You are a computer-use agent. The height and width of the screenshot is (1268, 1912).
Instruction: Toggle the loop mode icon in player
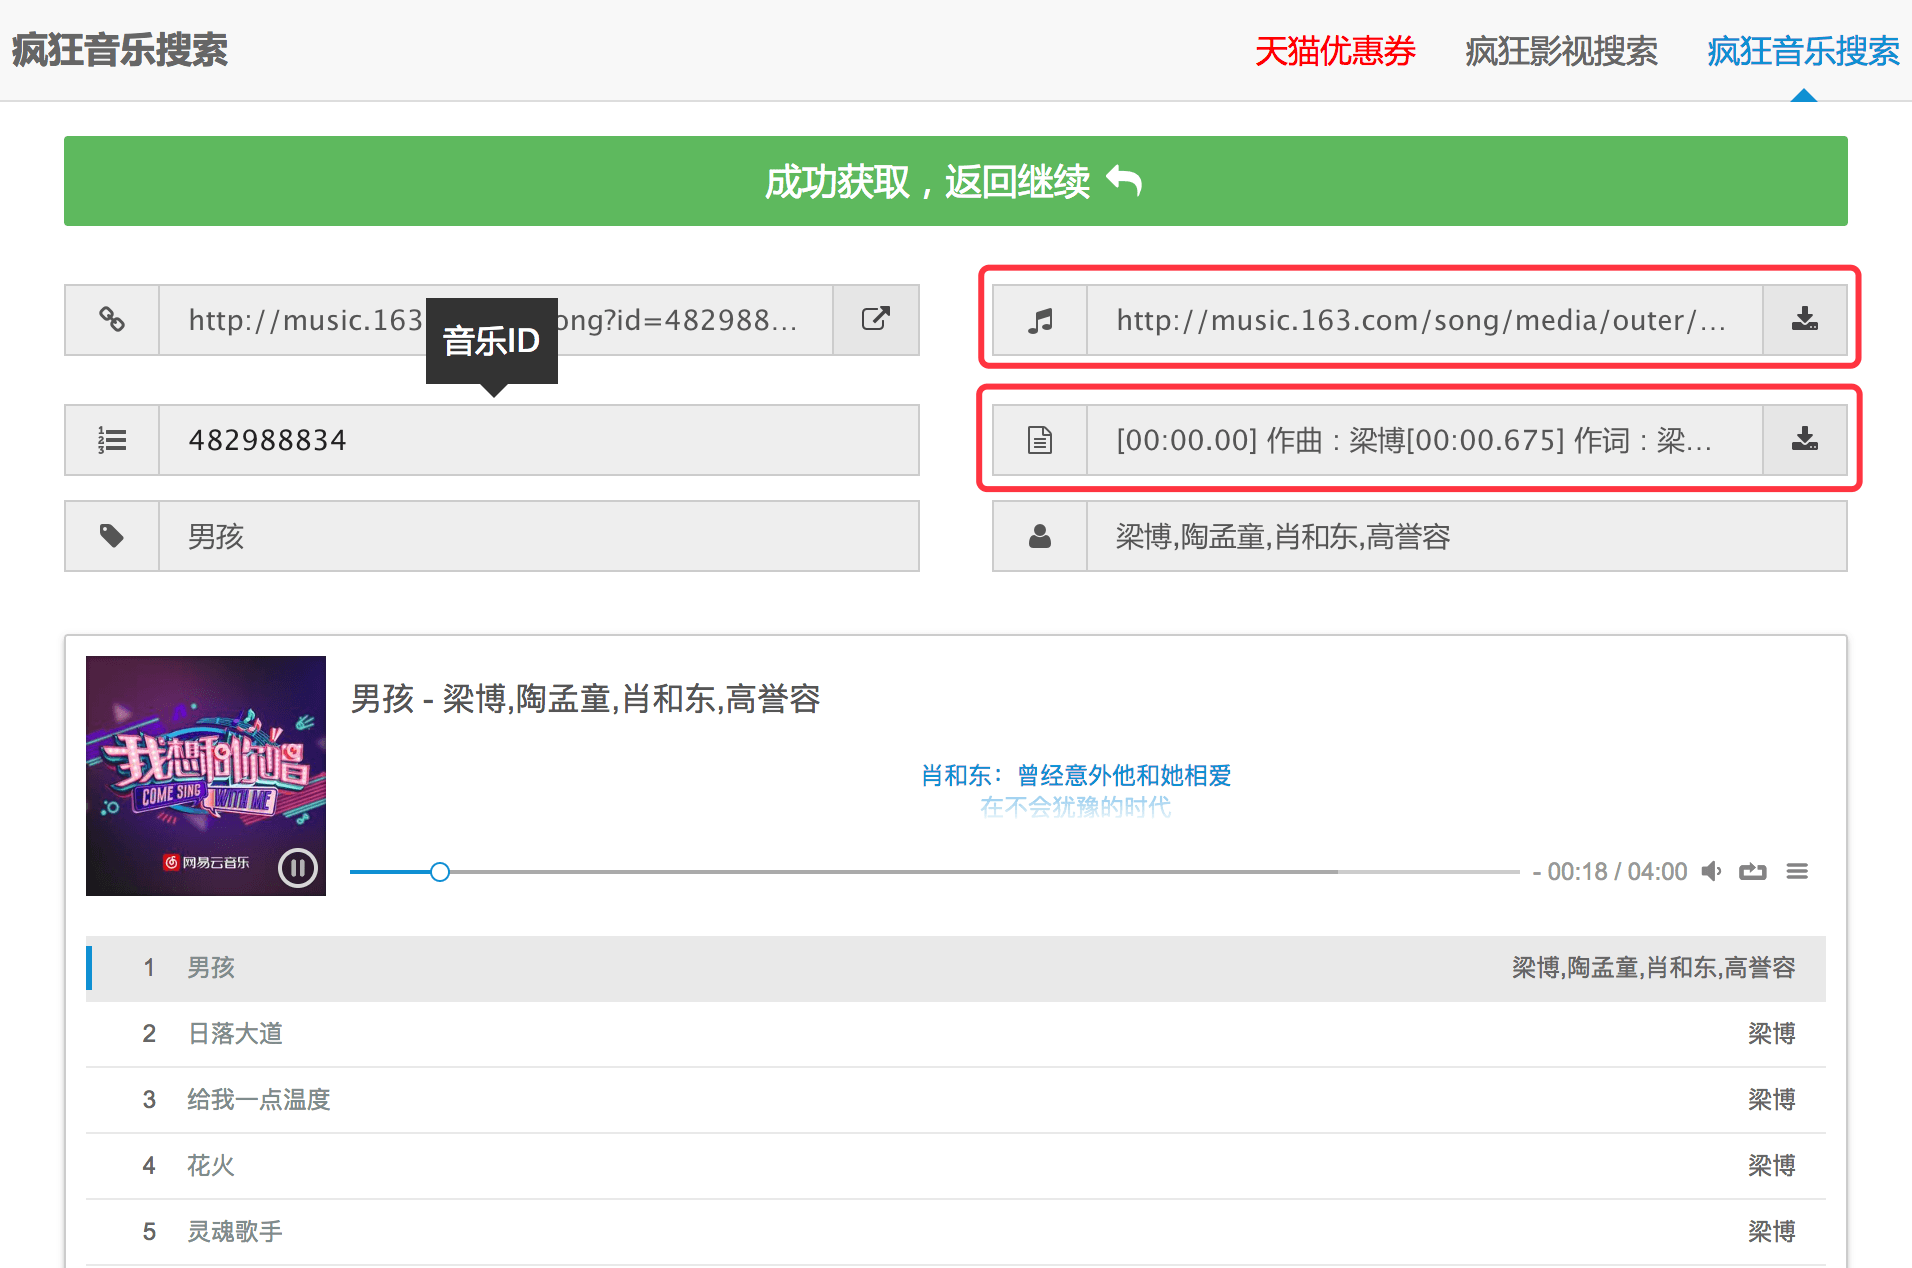(x=1753, y=871)
